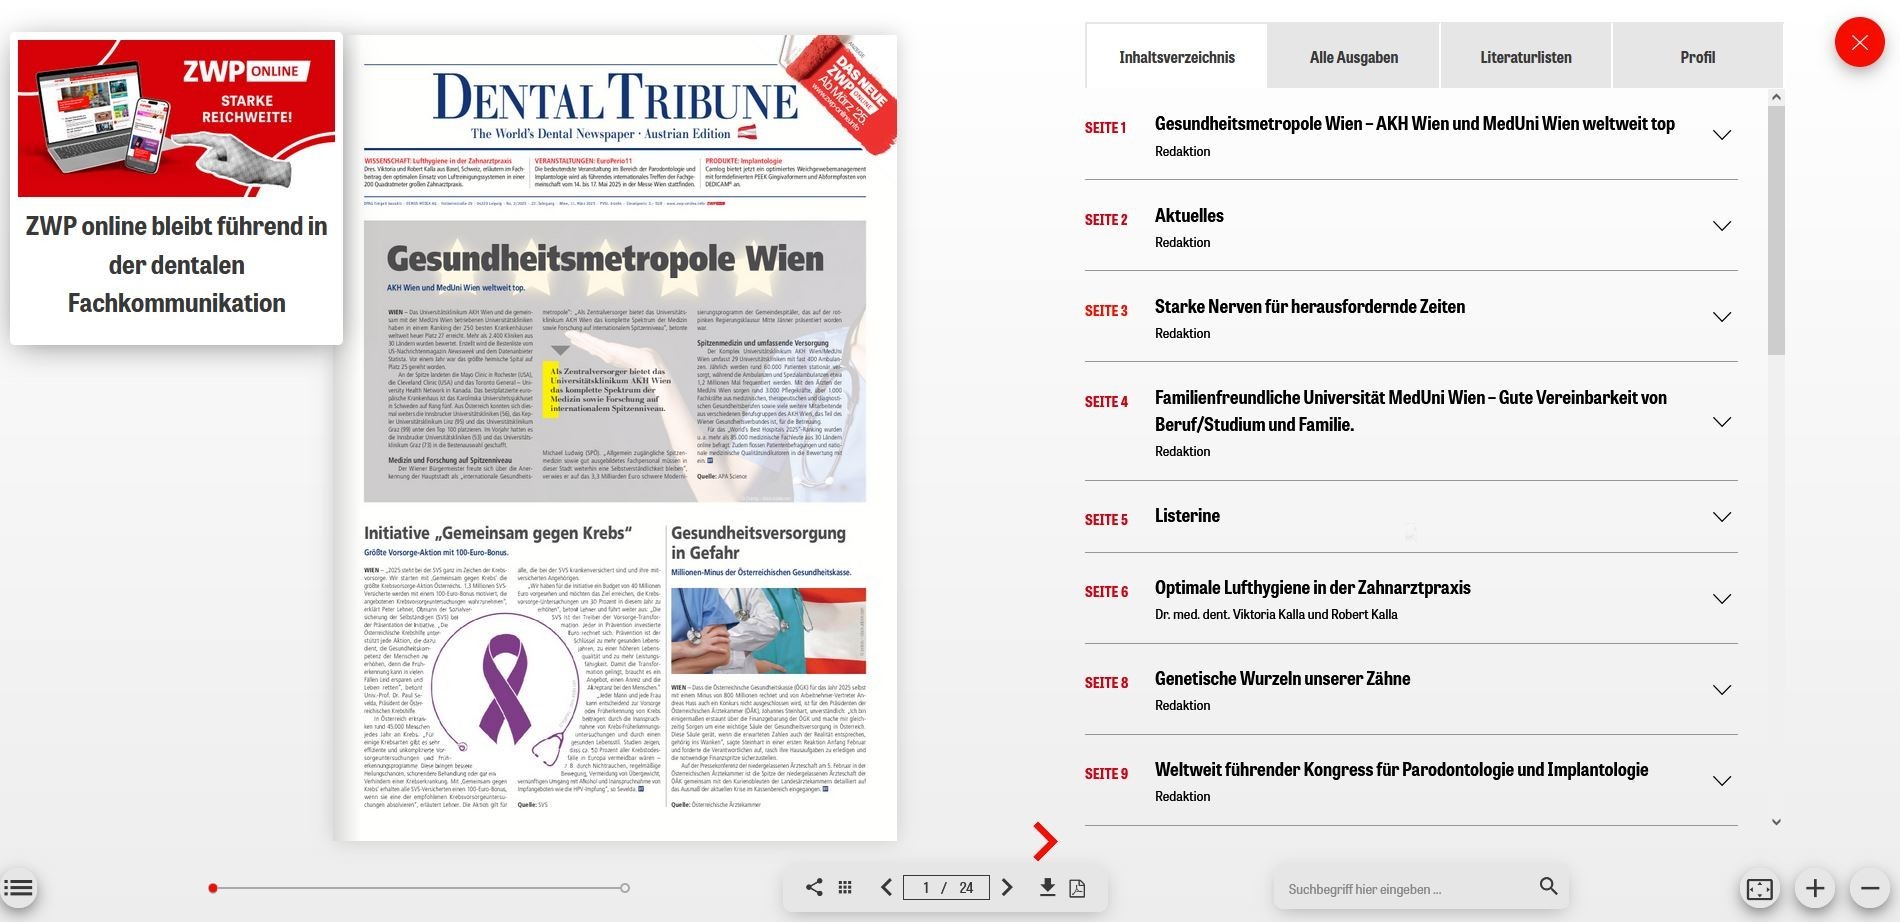Zoom out with the minus button

click(x=1870, y=888)
